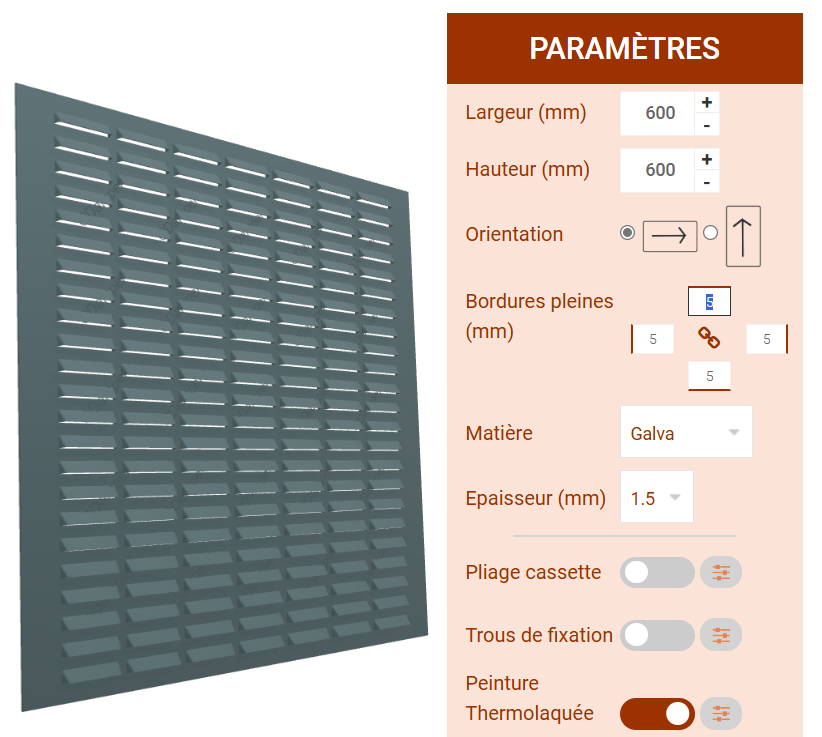Image resolution: width=822 pixels, height=737 pixels.
Task: Open the Epaisseur dropdown showing 1.5
Action: click(x=656, y=497)
